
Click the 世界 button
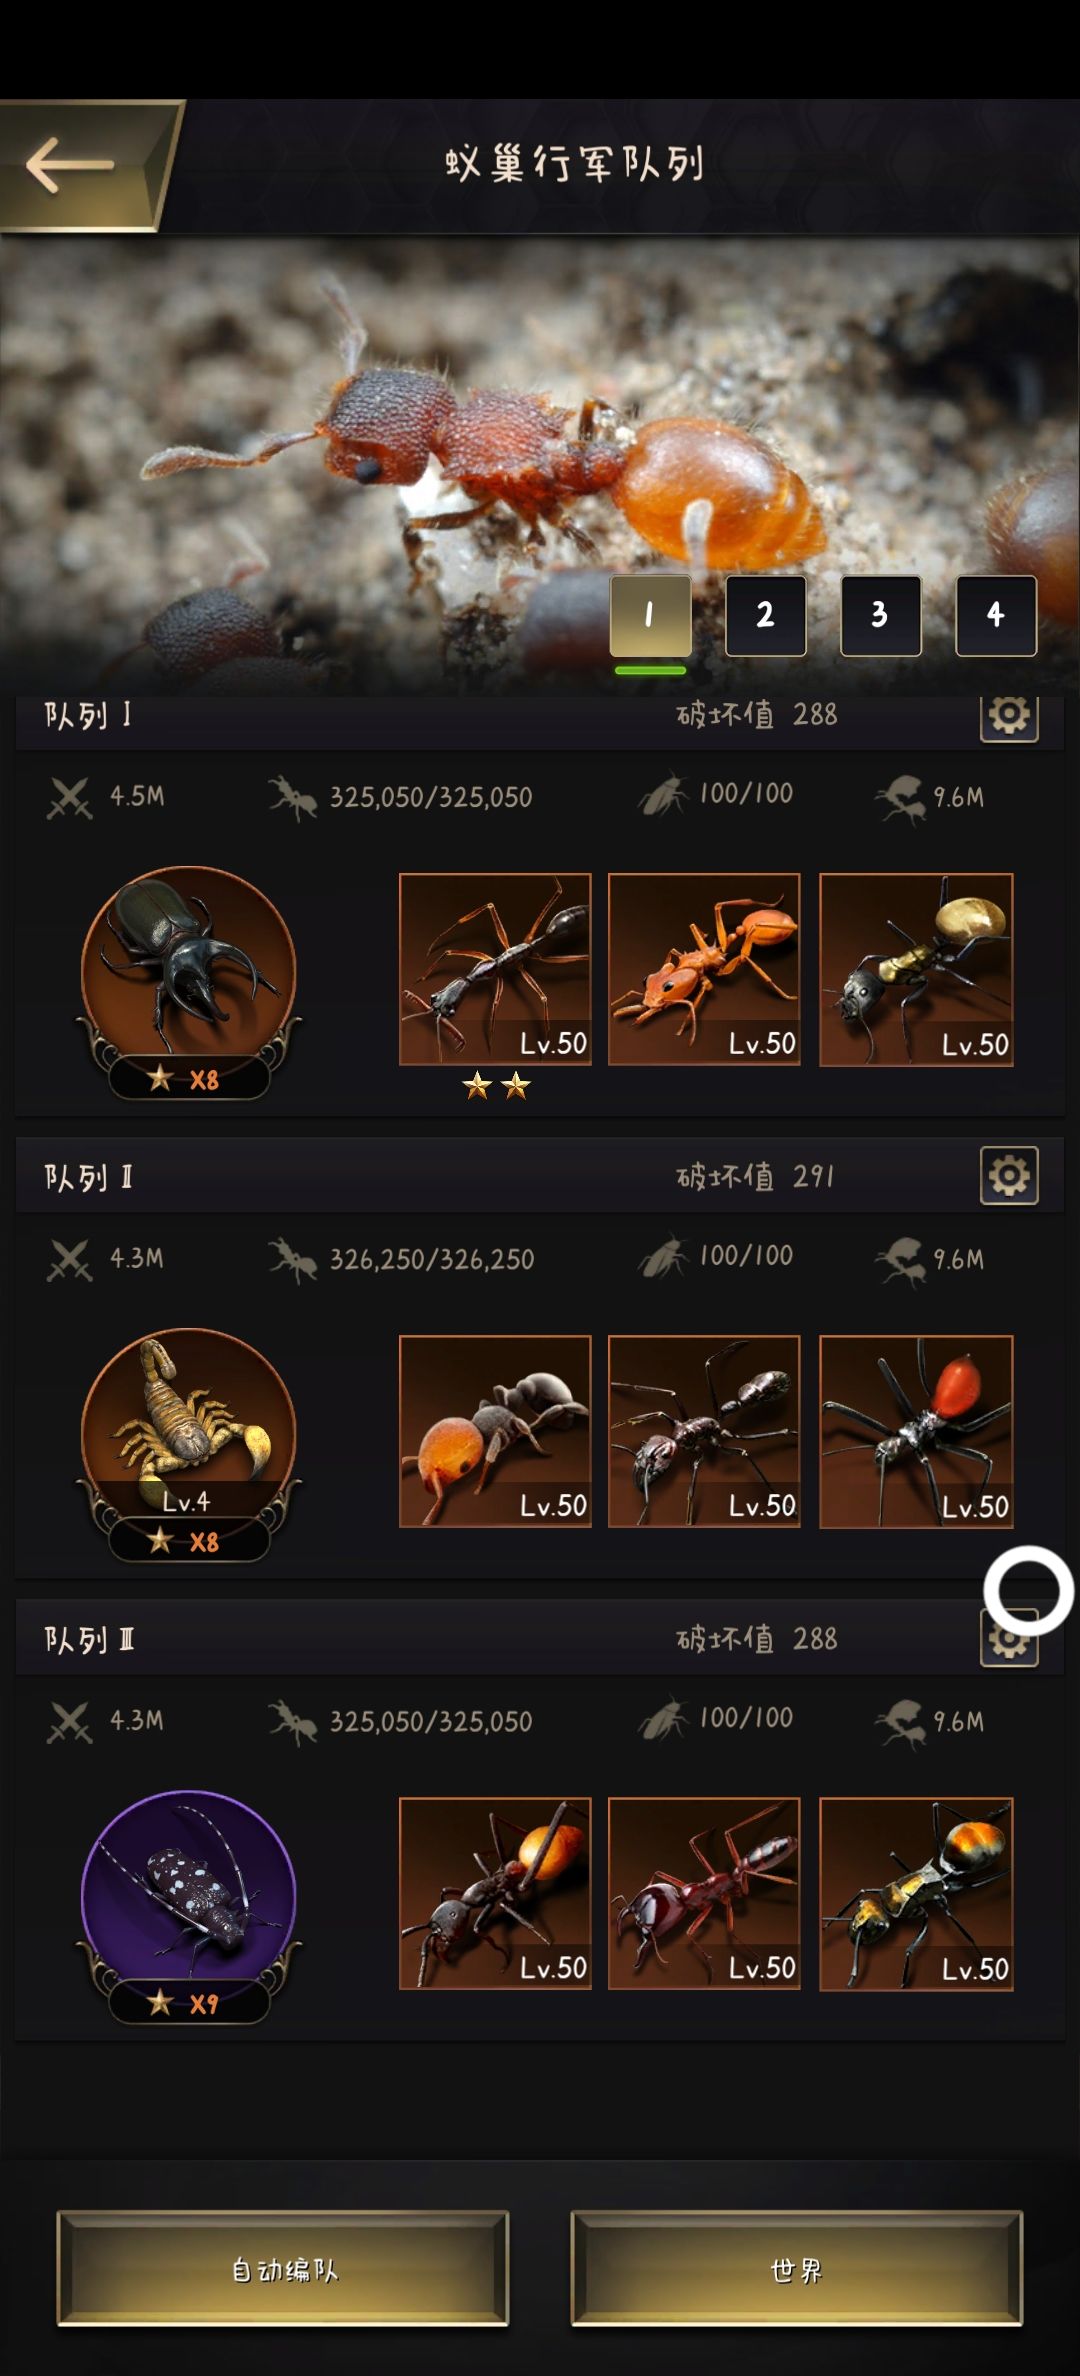pyautogui.click(x=797, y=2268)
